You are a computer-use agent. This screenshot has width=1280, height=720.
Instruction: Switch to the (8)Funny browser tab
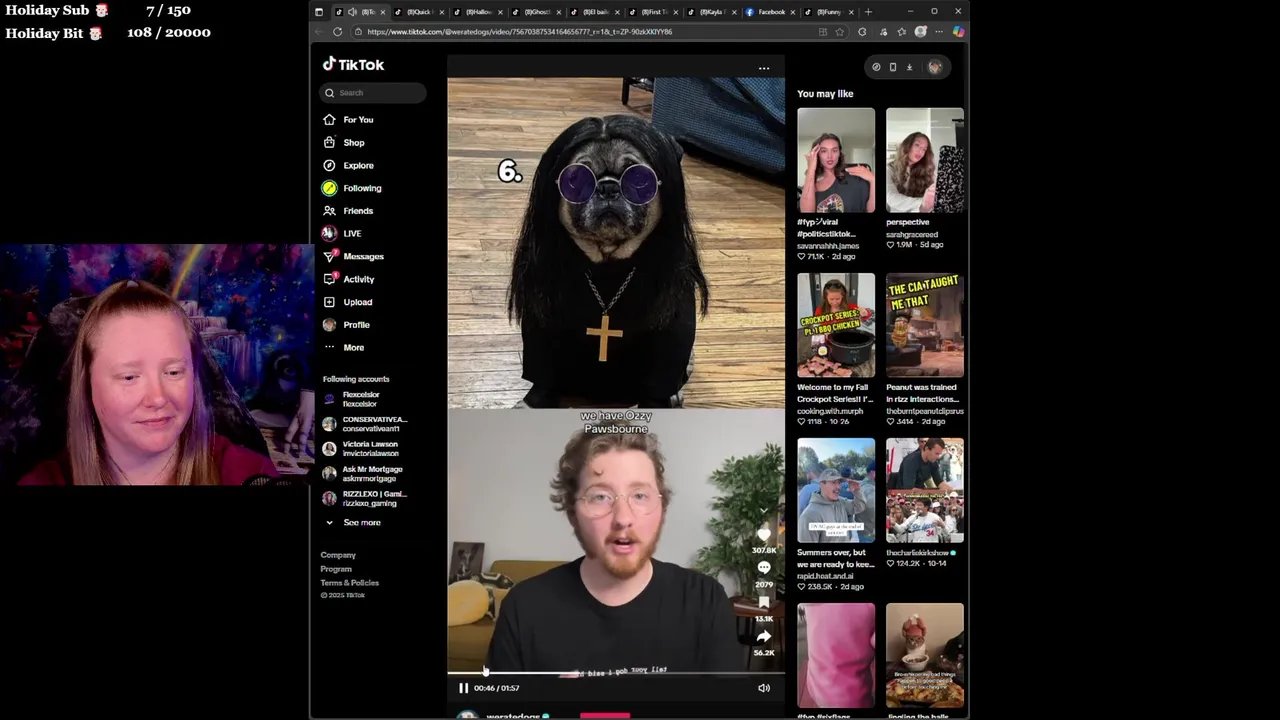pos(829,12)
